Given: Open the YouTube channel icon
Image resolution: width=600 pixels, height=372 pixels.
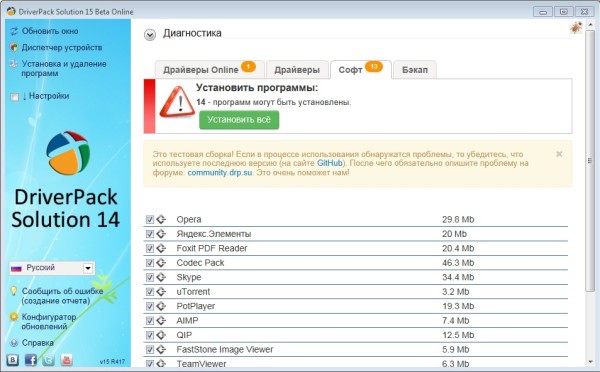Looking at the screenshot, I should pos(66,360).
